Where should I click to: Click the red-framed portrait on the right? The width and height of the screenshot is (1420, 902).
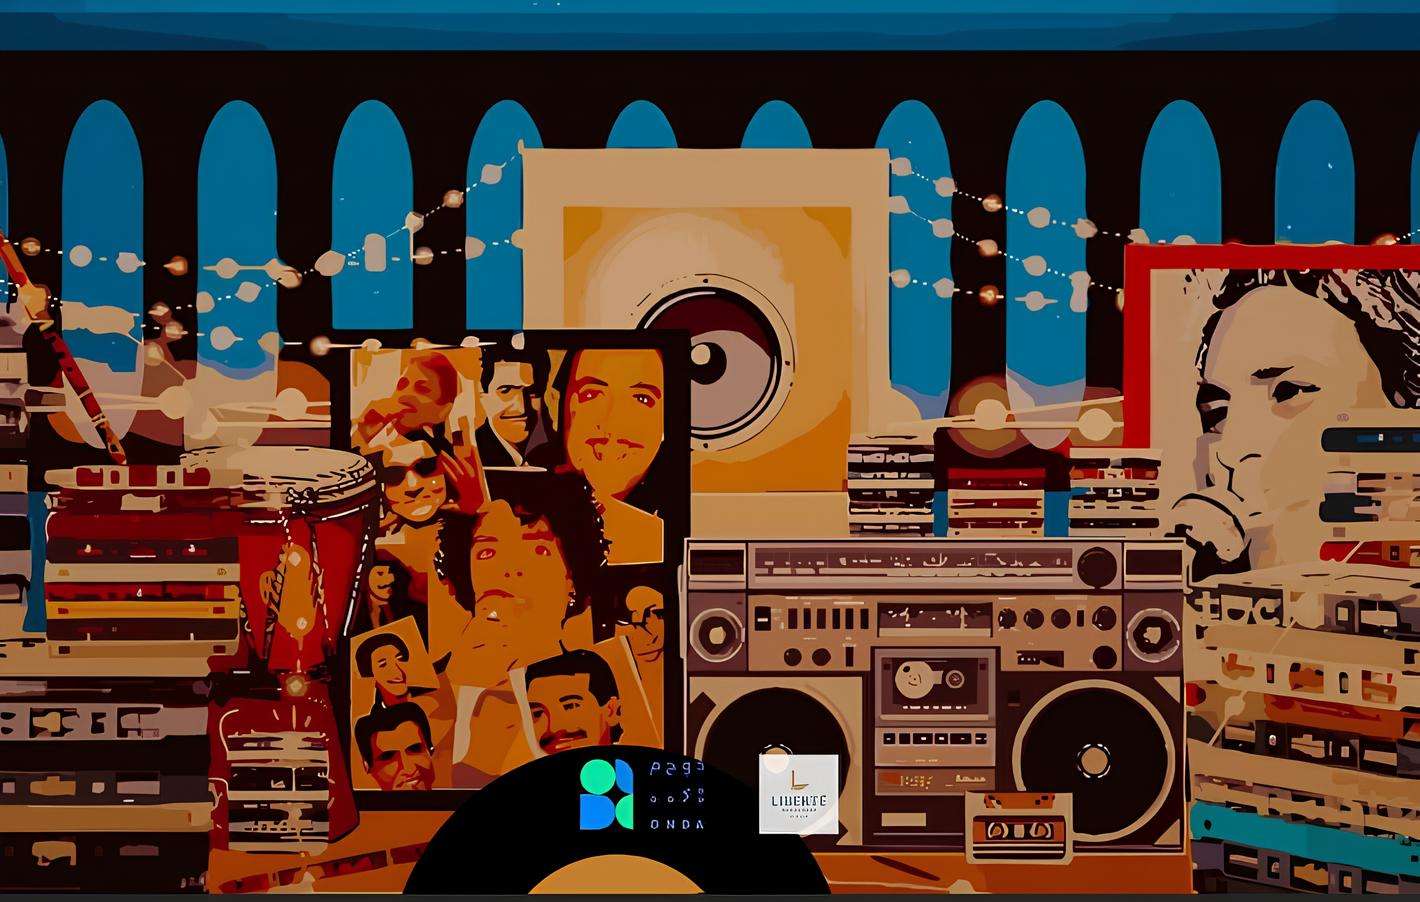coord(1270,400)
